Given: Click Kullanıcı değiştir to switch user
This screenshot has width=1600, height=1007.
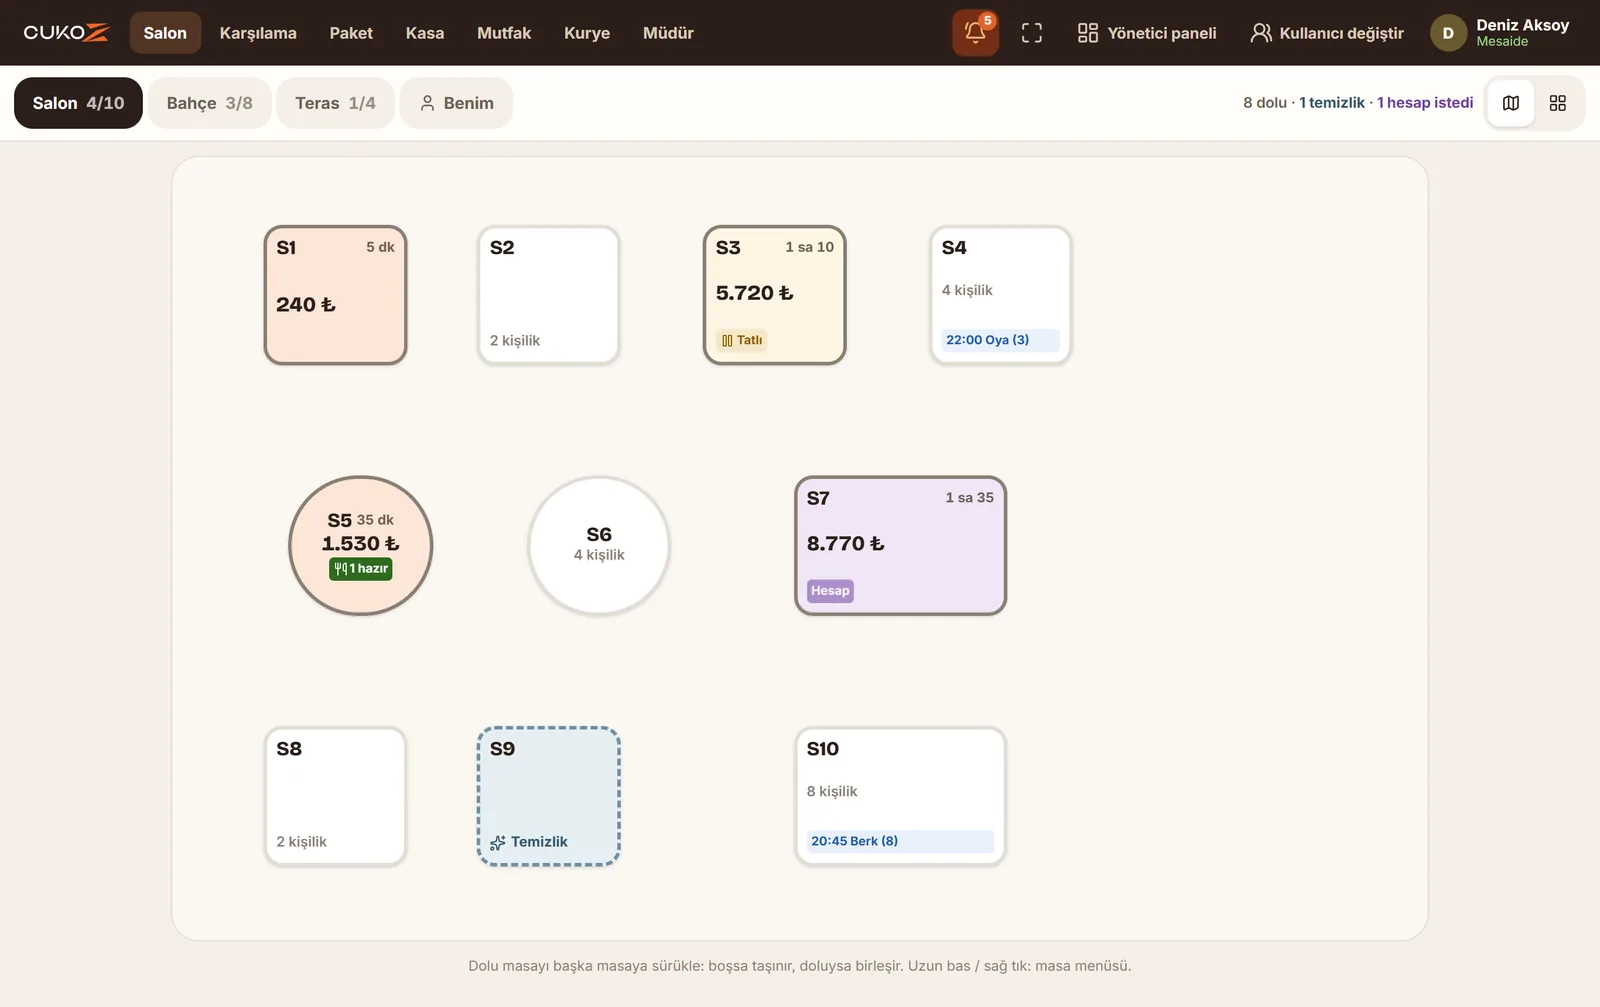Looking at the screenshot, I should 1327,33.
